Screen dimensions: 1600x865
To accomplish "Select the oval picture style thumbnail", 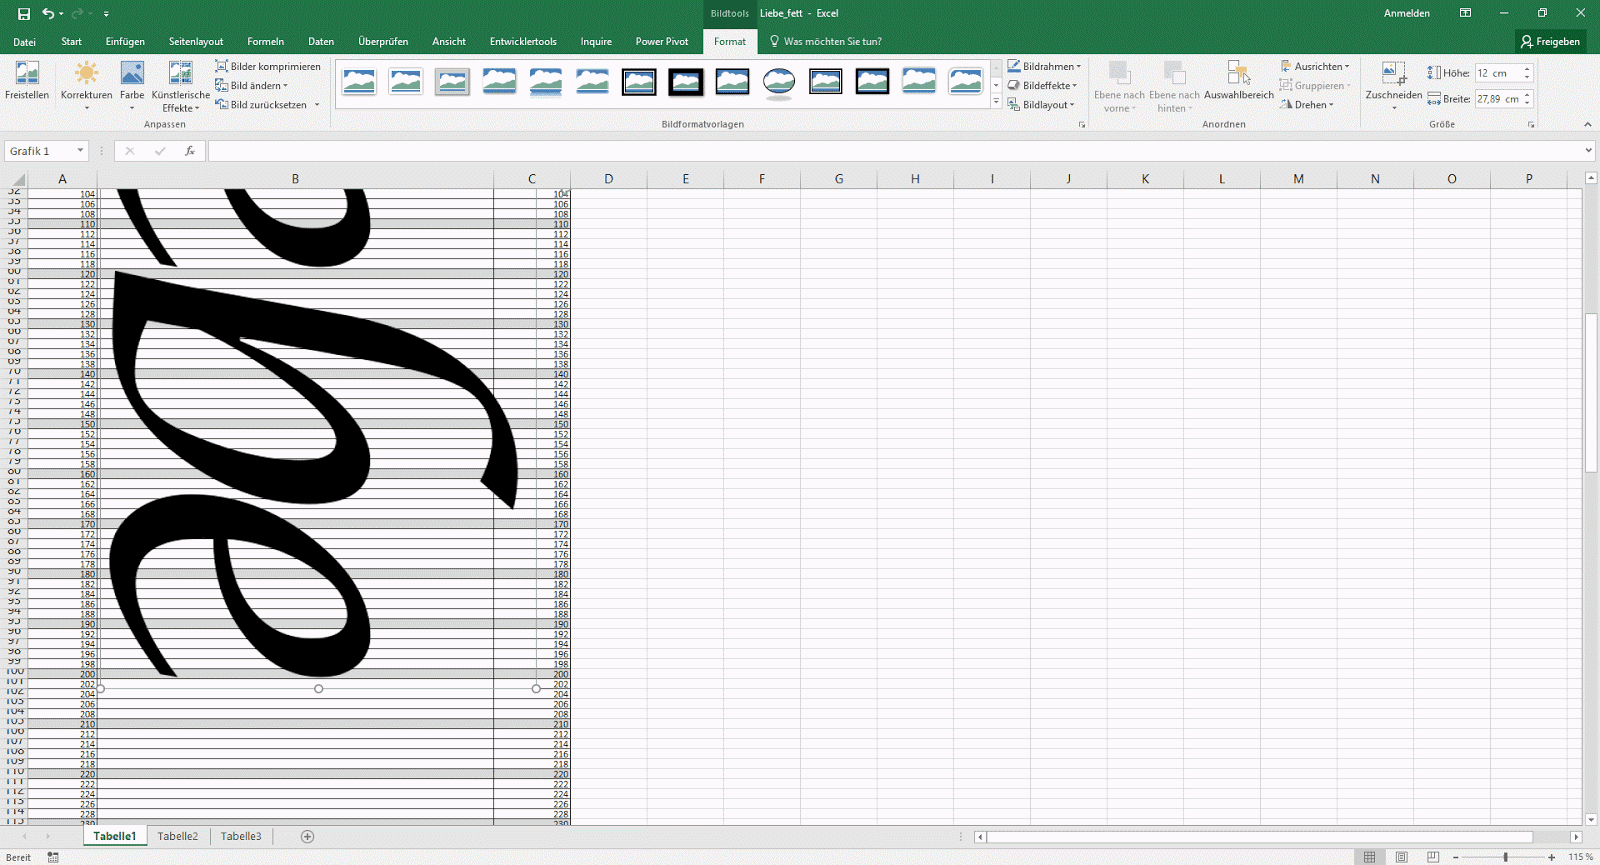I will coord(779,81).
